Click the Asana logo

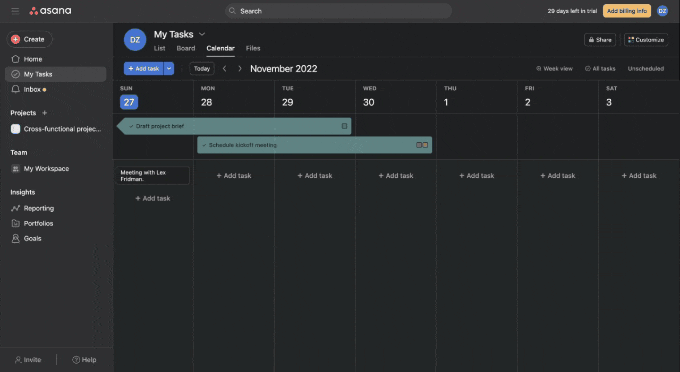[50, 11]
